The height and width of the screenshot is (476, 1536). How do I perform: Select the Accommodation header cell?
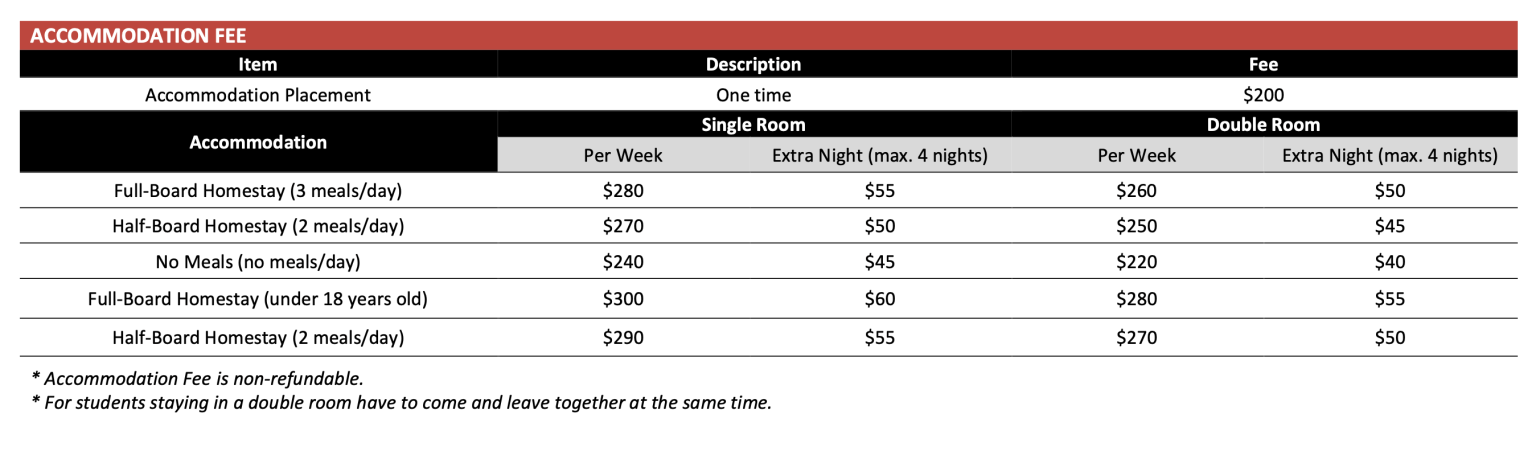click(x=258, y=142)
